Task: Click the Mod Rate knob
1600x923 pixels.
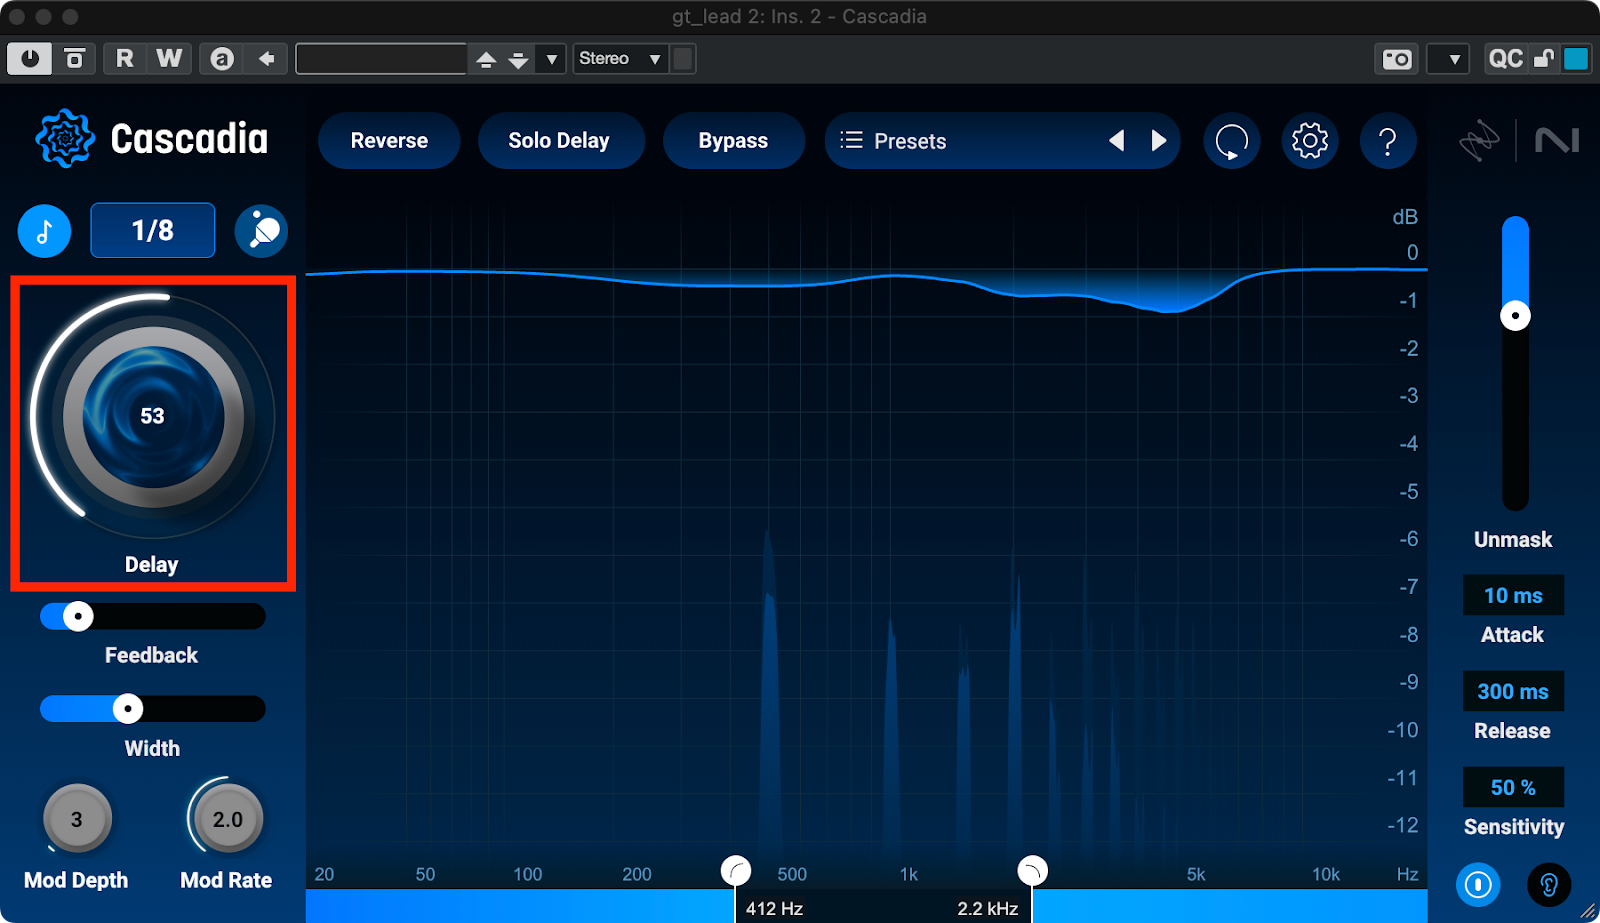Action: click(x=228, y=819)
